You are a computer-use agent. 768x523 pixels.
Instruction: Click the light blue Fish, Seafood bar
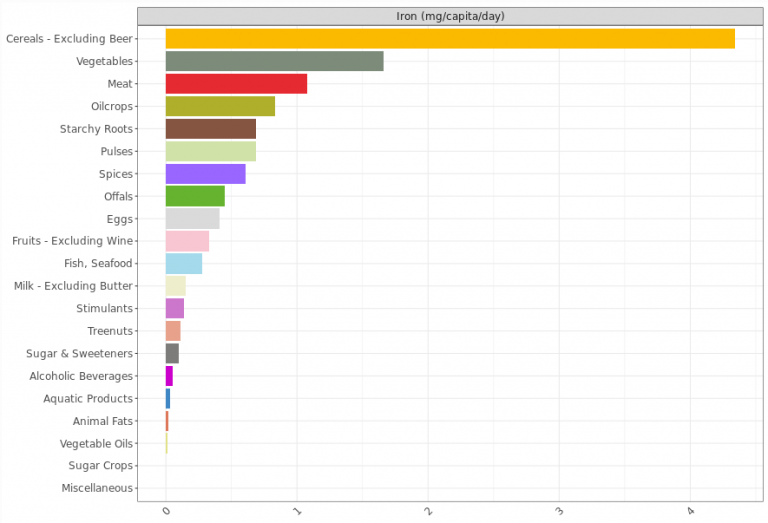(x=184, y=264)
